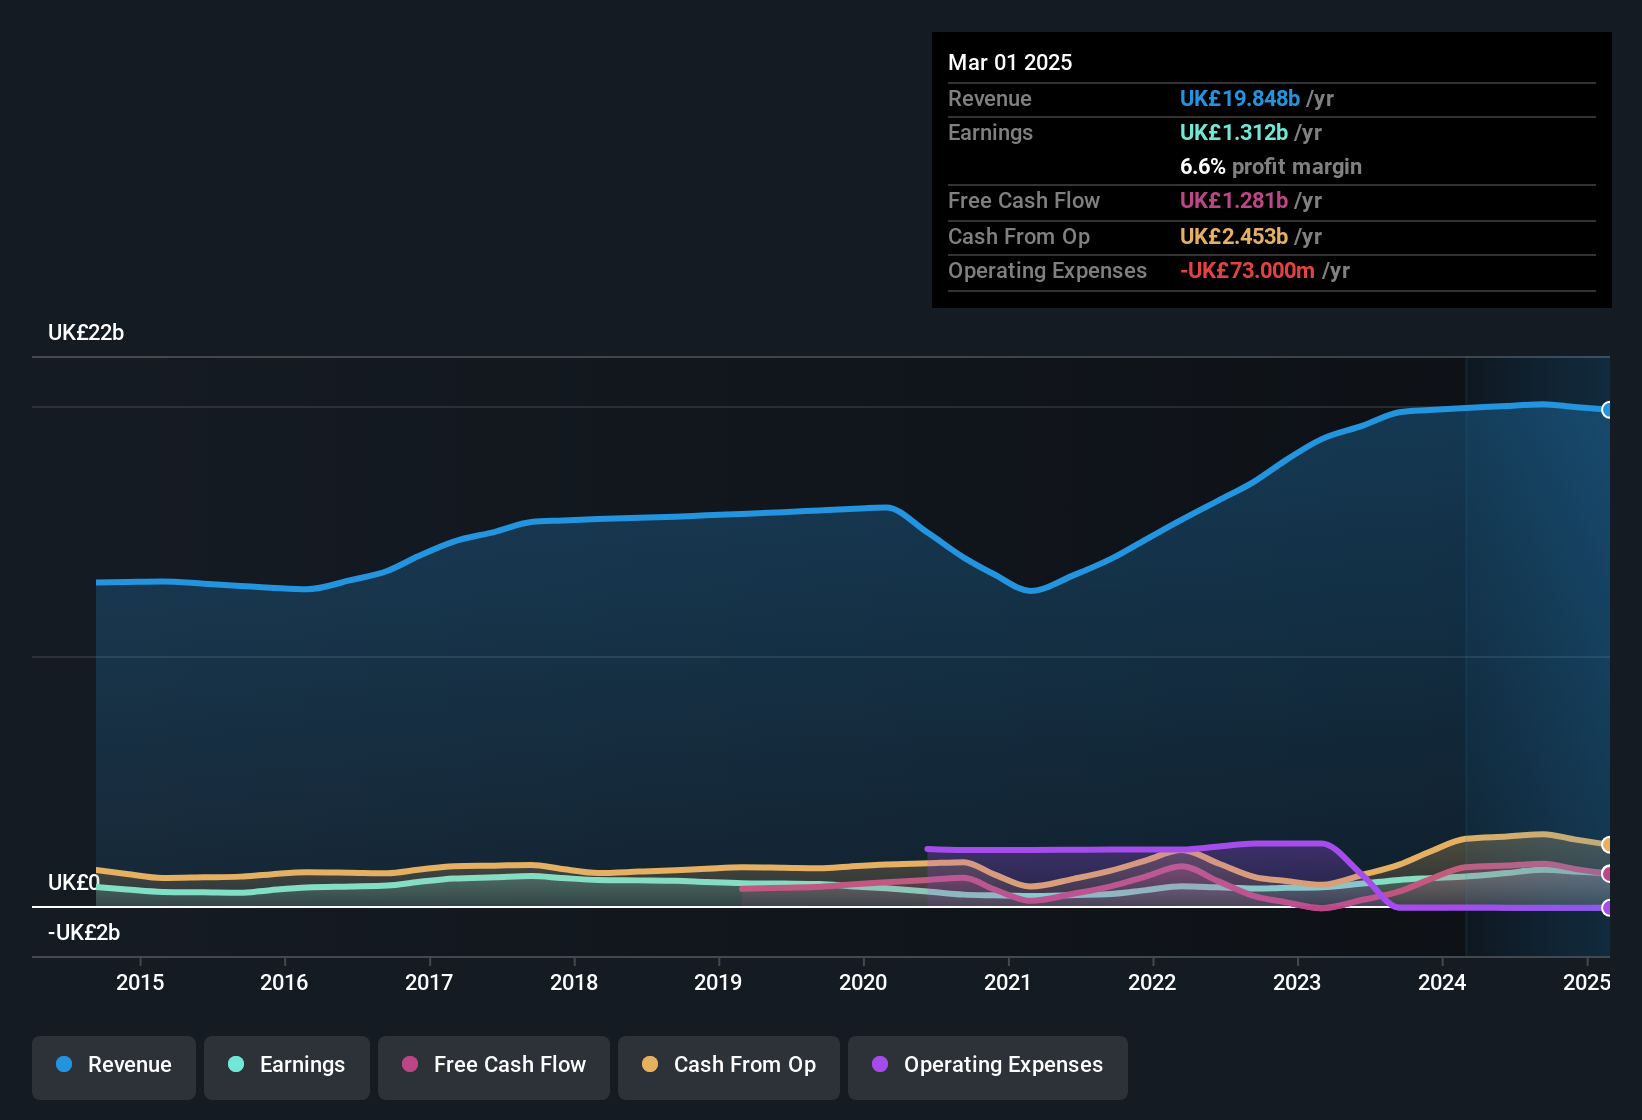
Task: Click the purple Operating Expenses endpoint marker
Action: 1607,908
